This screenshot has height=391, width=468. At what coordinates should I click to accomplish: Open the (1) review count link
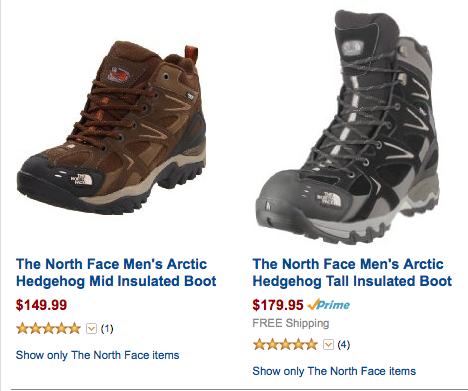pos(107,329)
